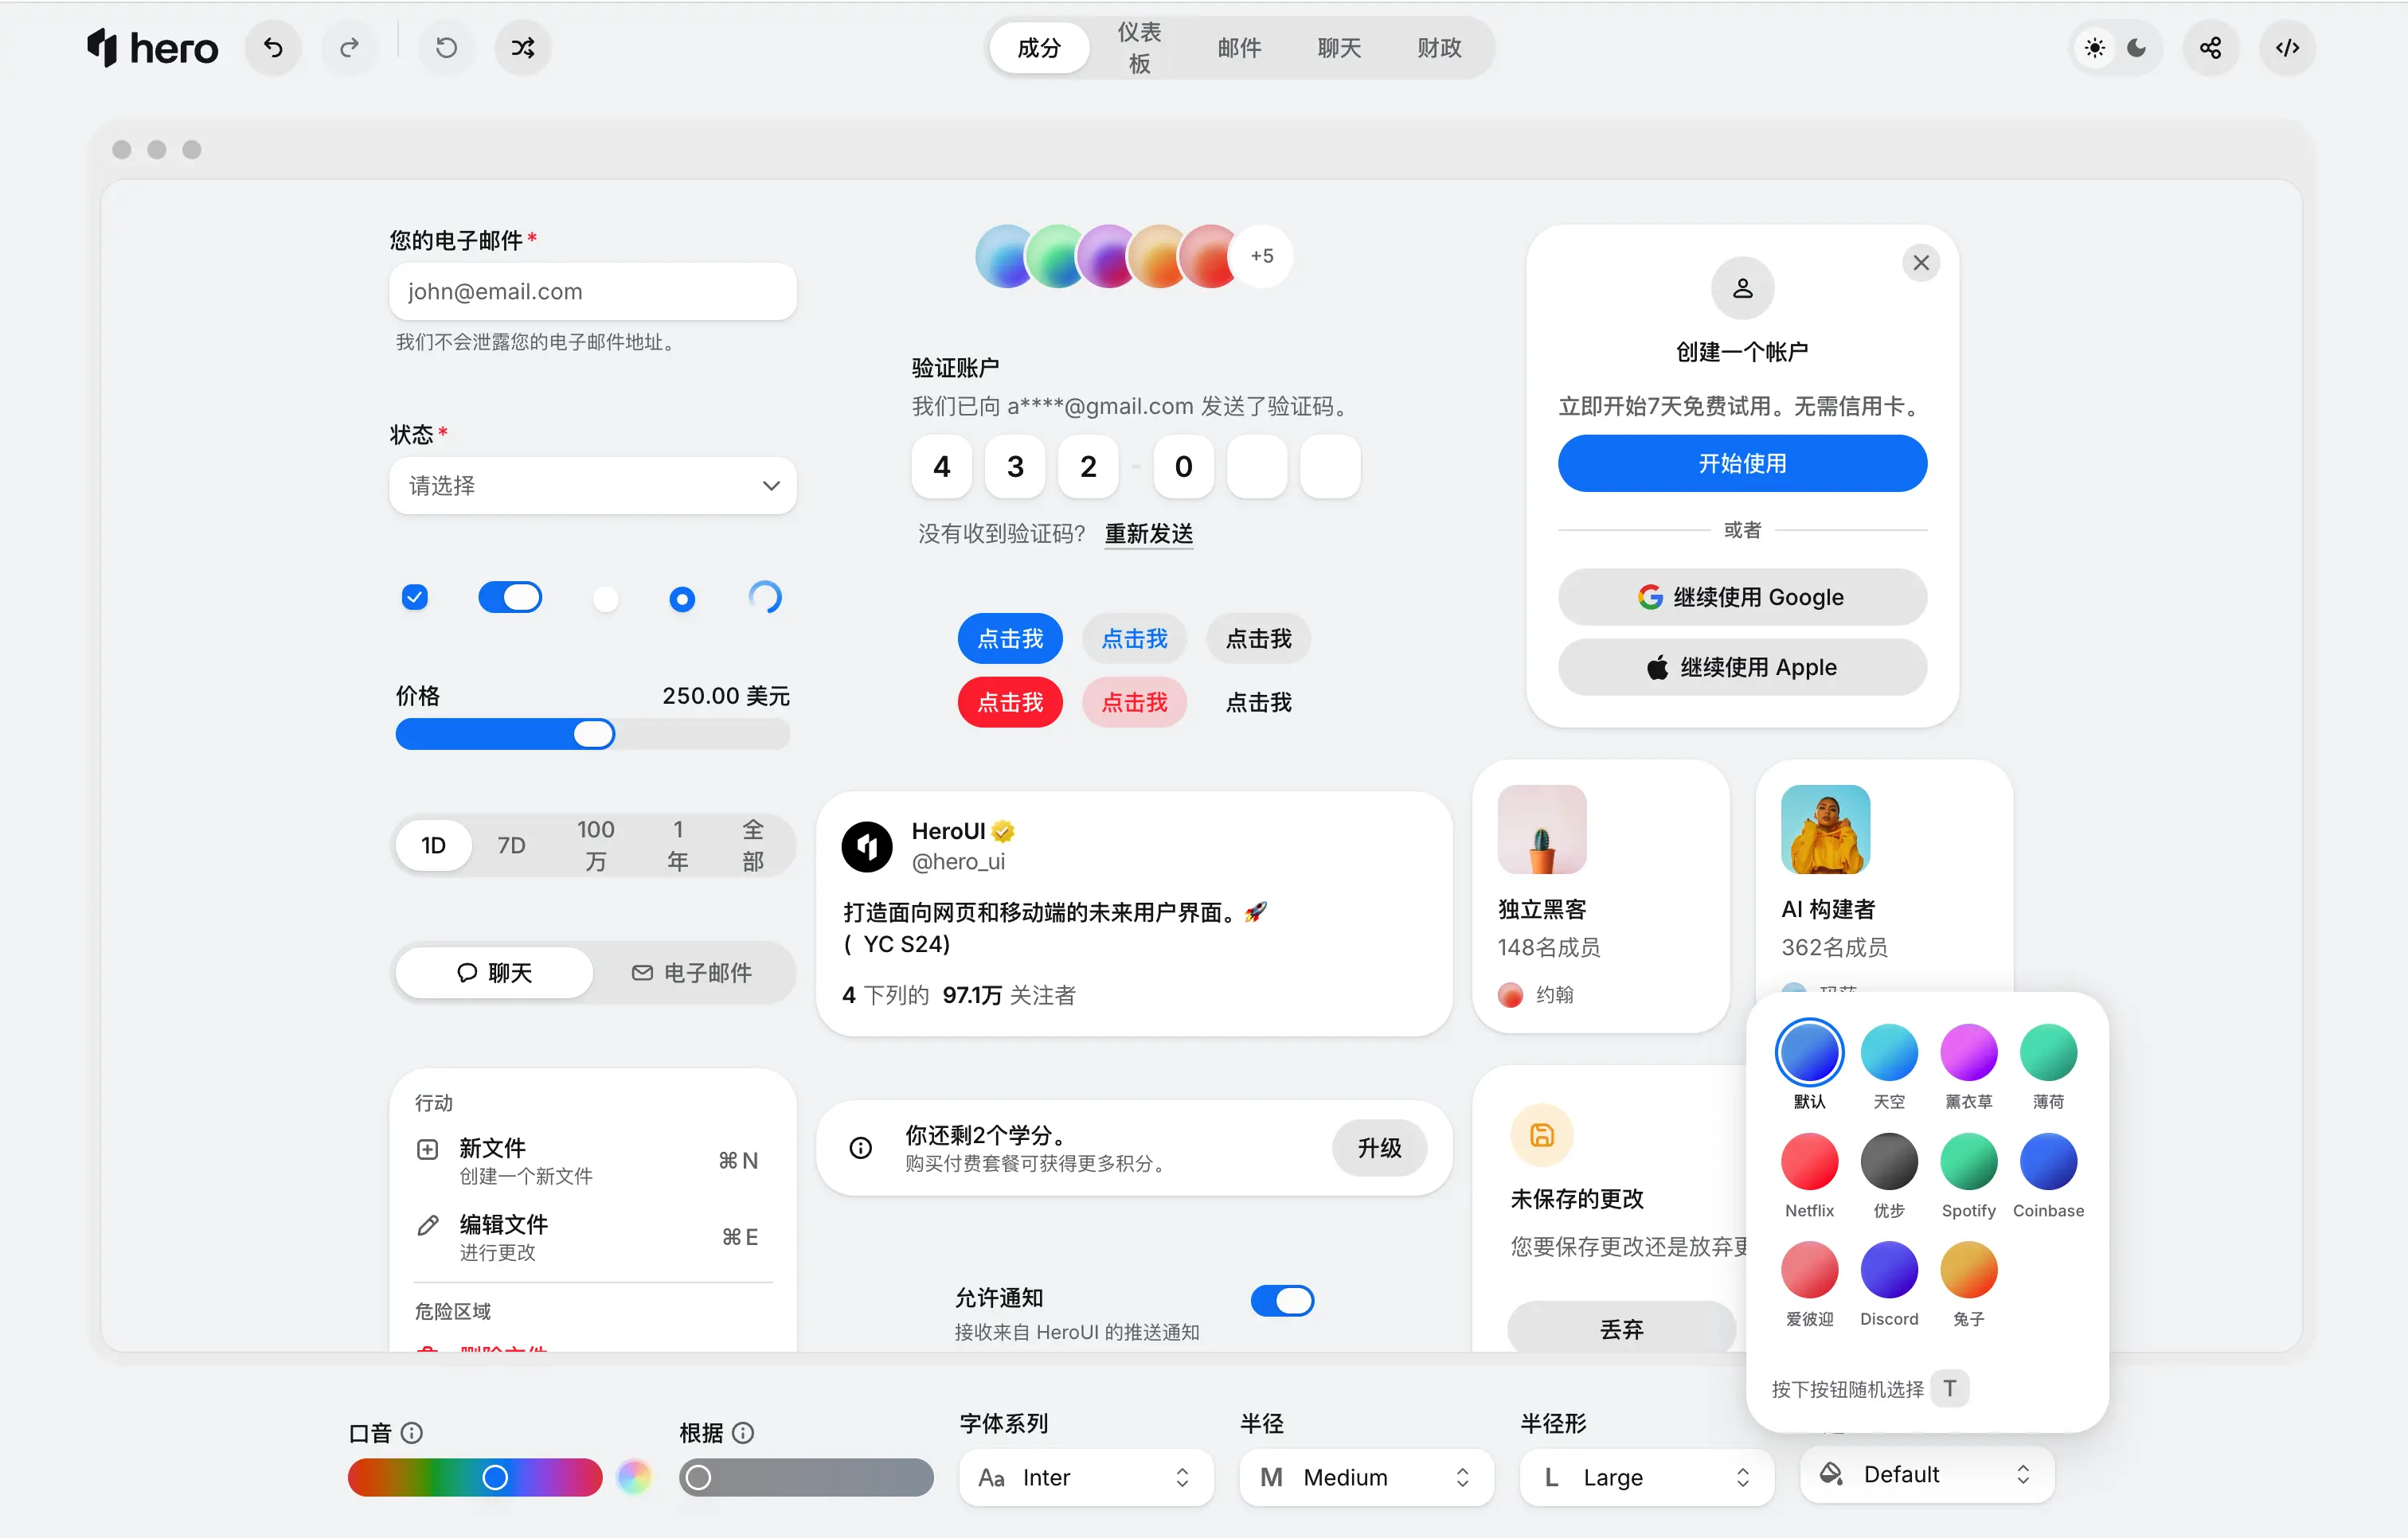Click the +5 avatar overflow badge
Screen dimensions: 2408x1538
pos(1262,256)
